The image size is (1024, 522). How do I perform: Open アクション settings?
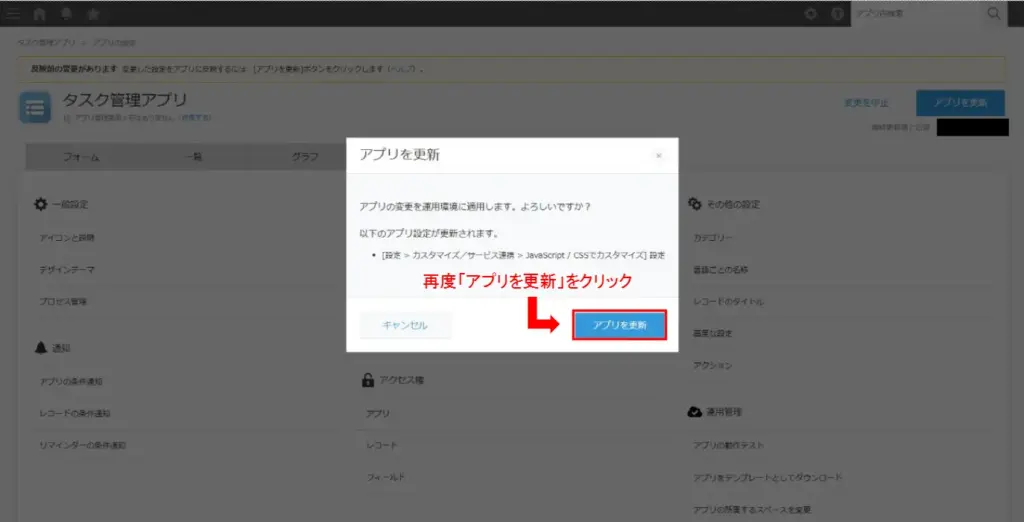pos(712,365)
